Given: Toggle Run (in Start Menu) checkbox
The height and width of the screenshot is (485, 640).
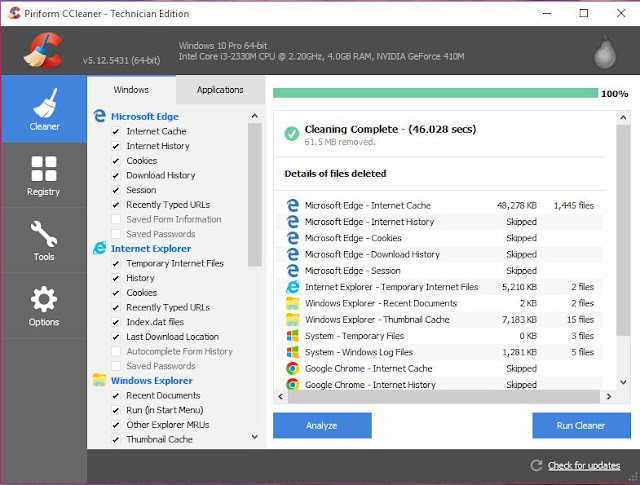Looking at the screenshot, I should [116, 410].
